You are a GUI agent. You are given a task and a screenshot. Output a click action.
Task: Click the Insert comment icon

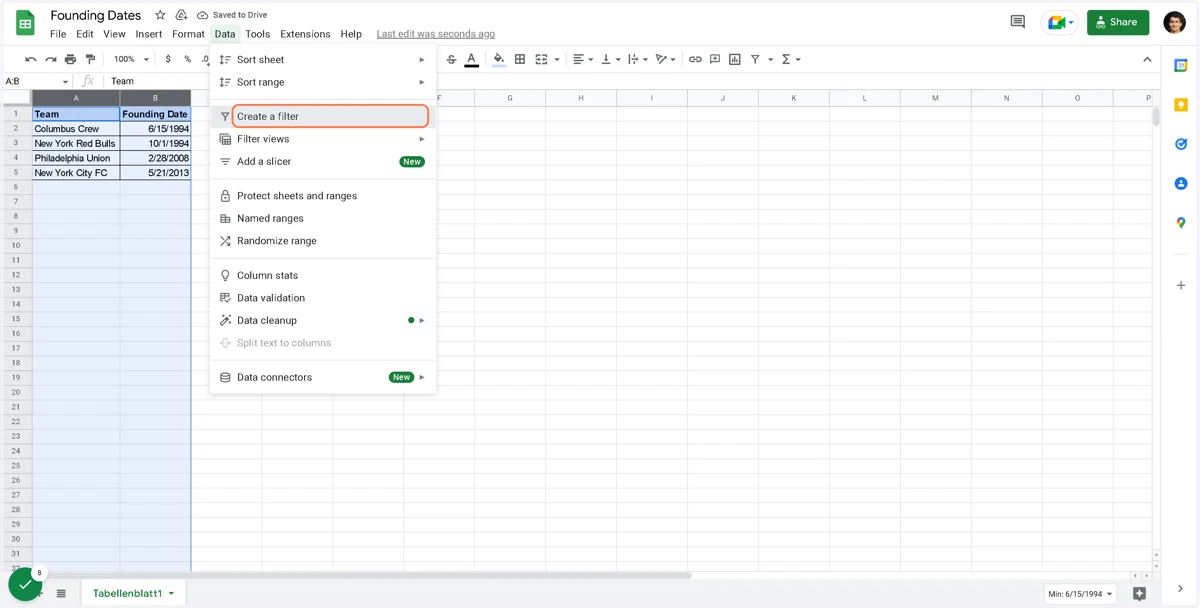tap(715, 60)
